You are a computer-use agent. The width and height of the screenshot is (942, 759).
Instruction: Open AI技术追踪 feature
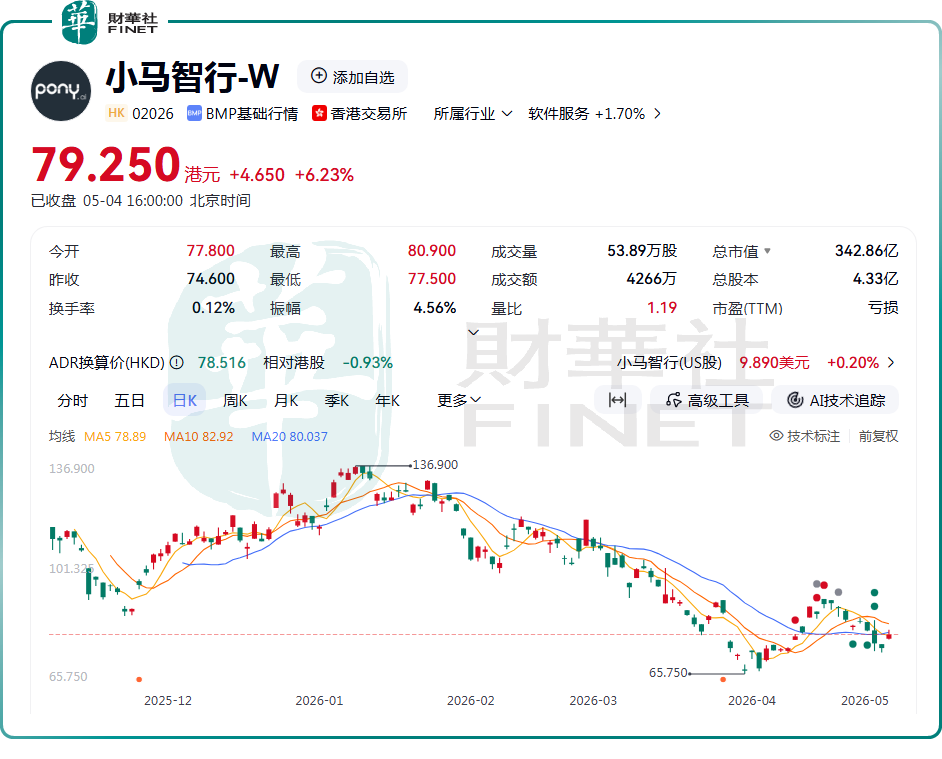[x=836, y=400]
